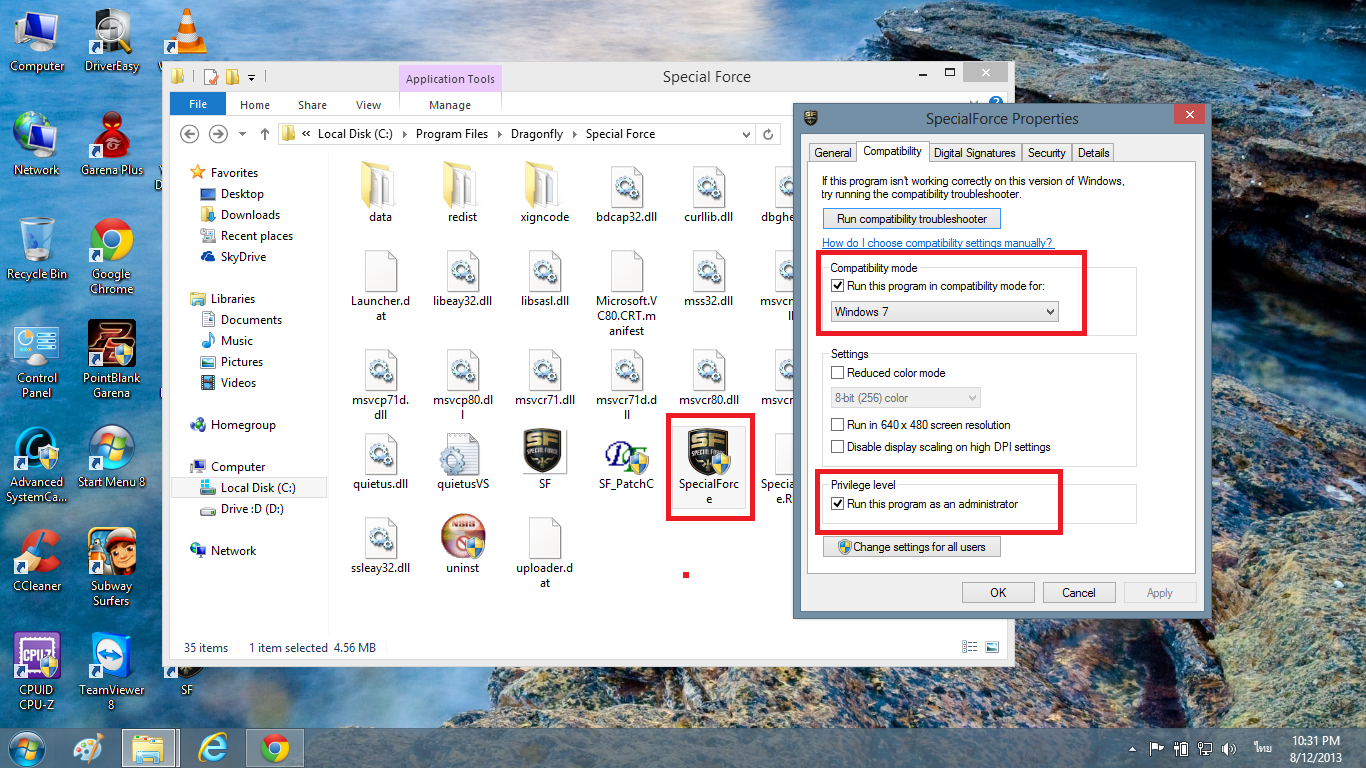Uncheck Run this program as an administrator
Viewport: 1366px width, 768px height.
(x=838, y=504)
